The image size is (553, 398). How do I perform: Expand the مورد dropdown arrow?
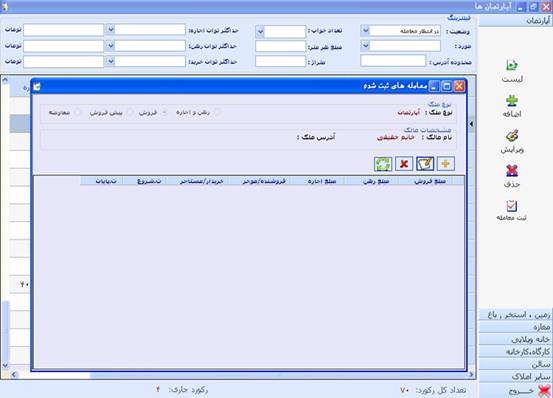pos(365,46)
